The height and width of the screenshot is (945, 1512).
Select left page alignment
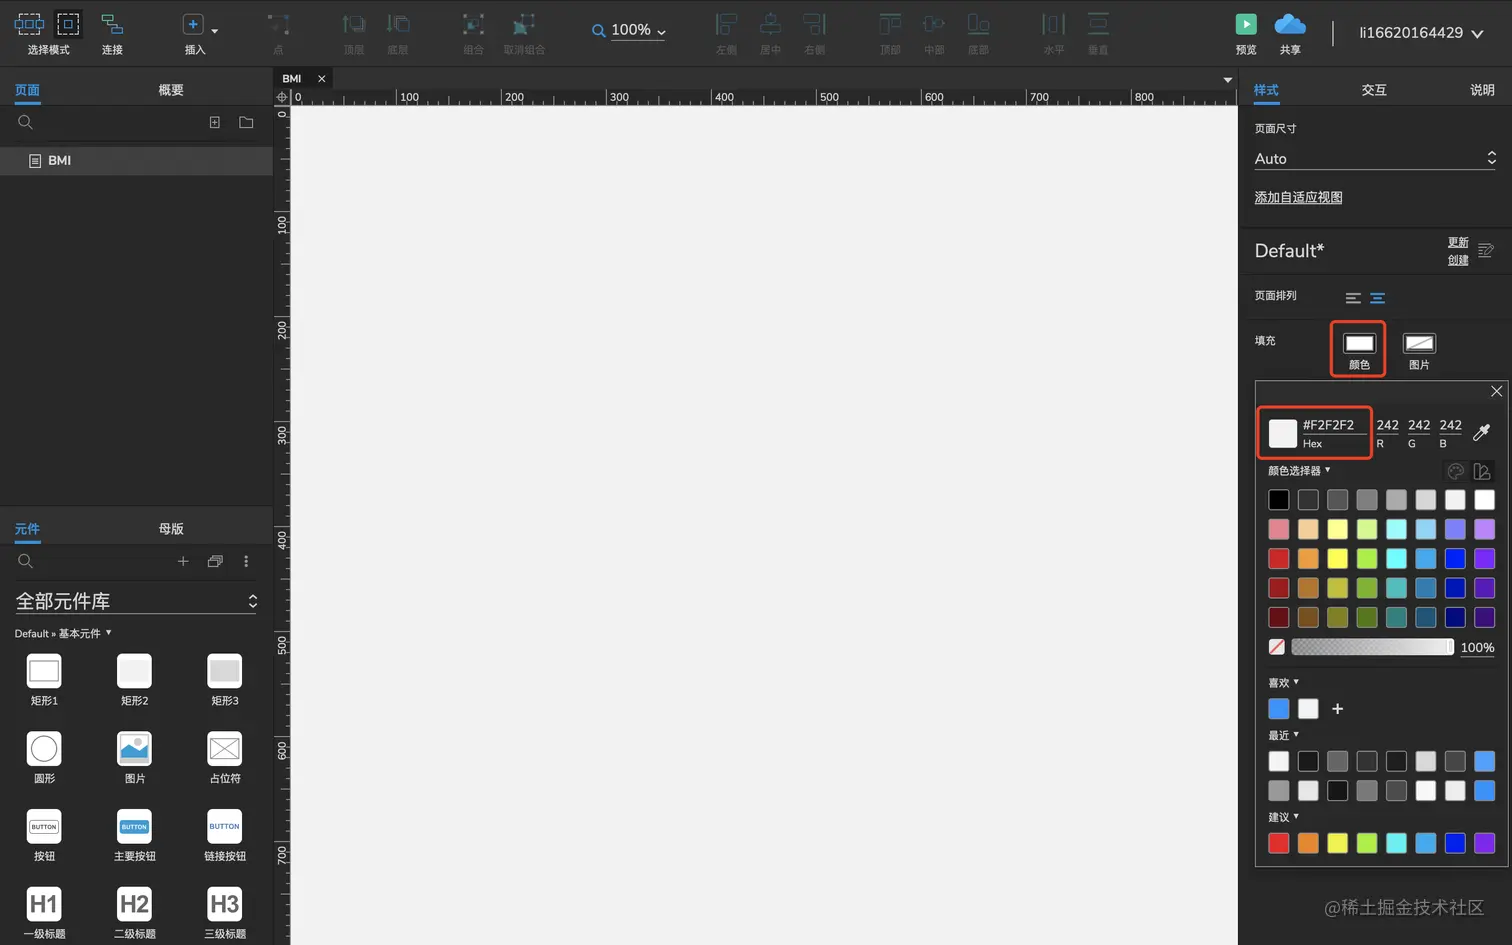tap(1353, 298)
